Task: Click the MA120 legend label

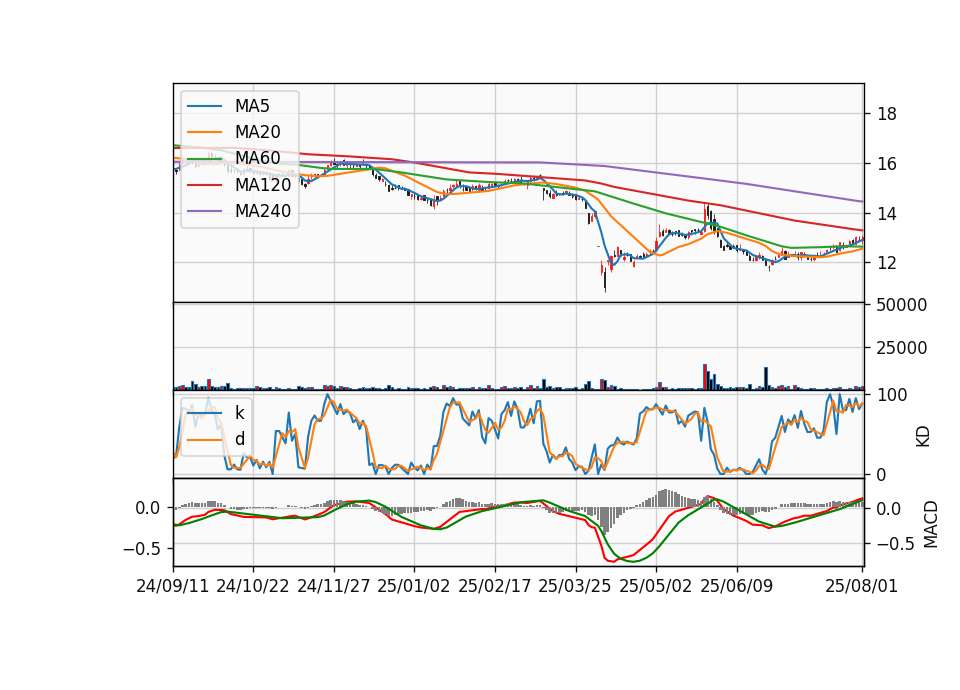Action: pyautogui.click(x=263, y=184)
